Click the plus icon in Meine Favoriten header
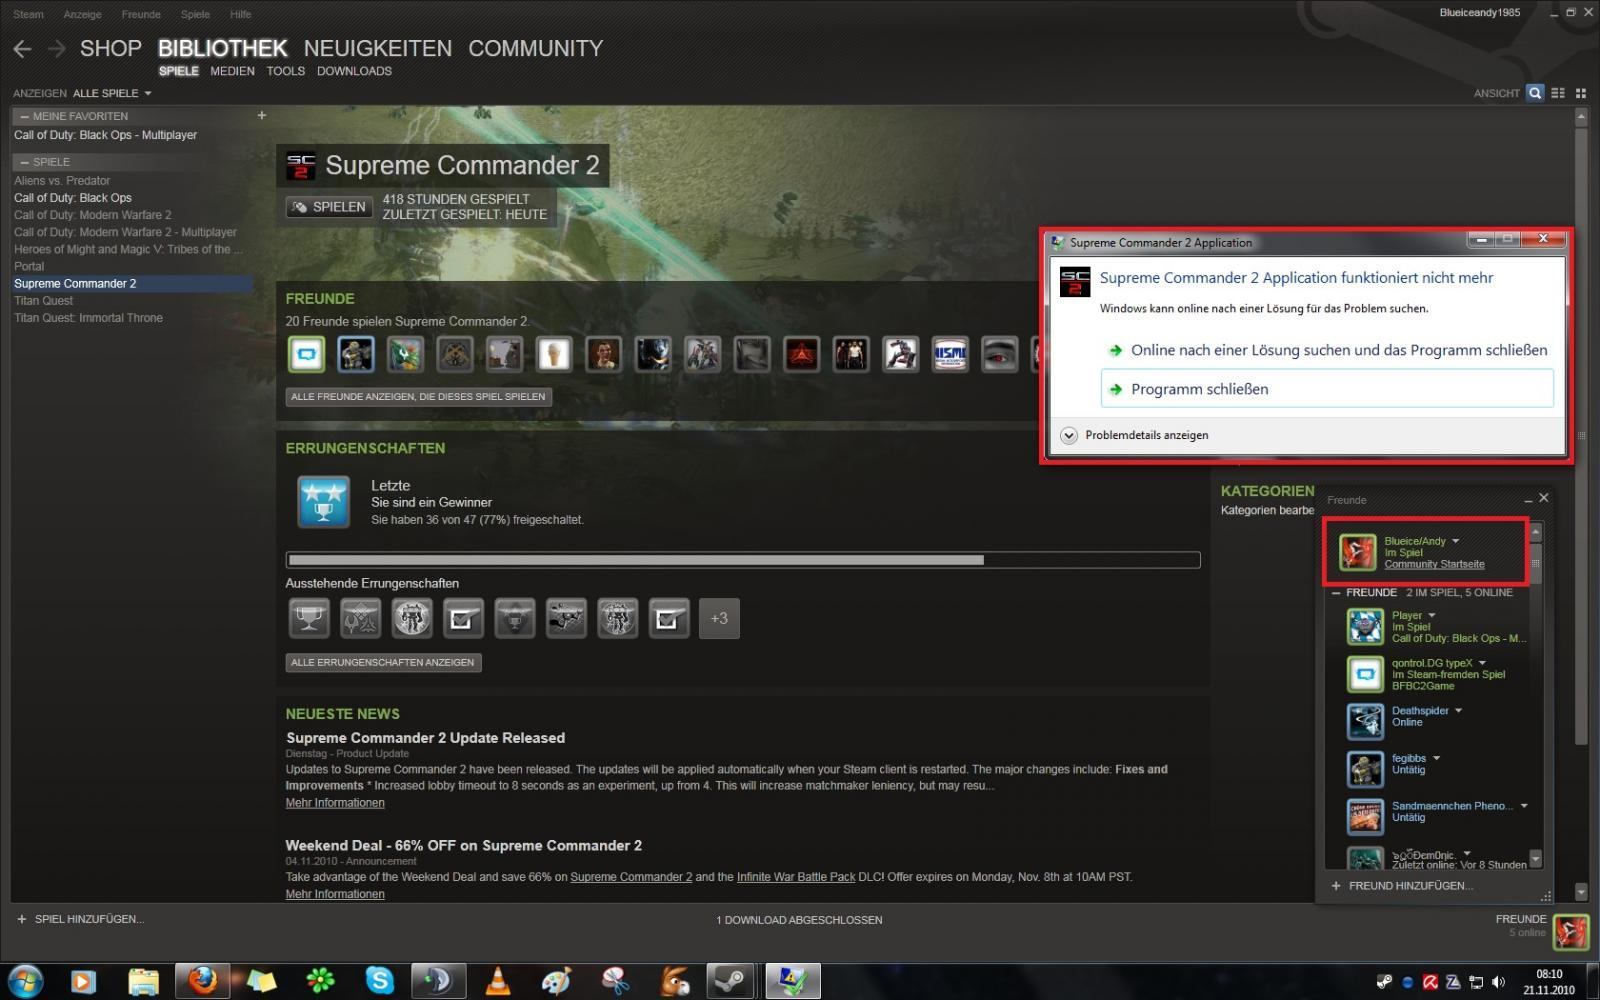The width and height of the screenshot is (1600, 1000). point(262,115)
